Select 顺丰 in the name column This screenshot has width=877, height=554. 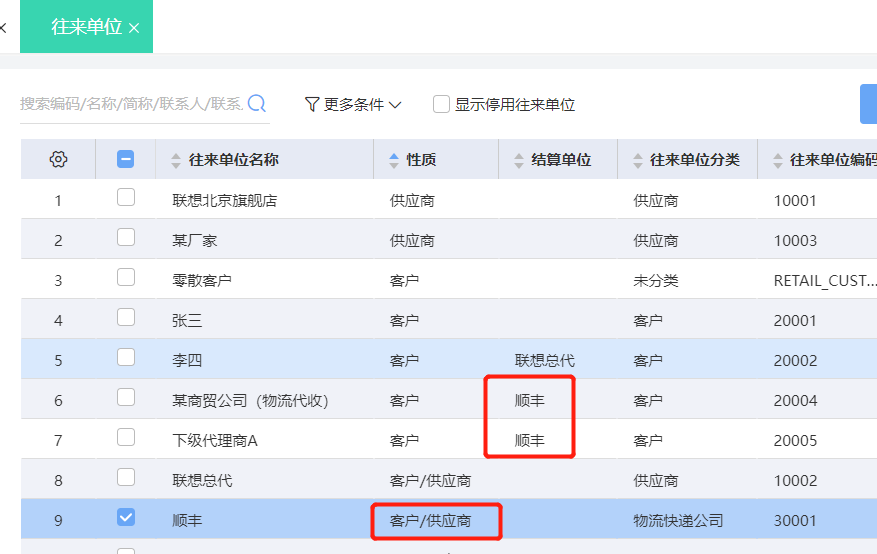pos(187,521)
